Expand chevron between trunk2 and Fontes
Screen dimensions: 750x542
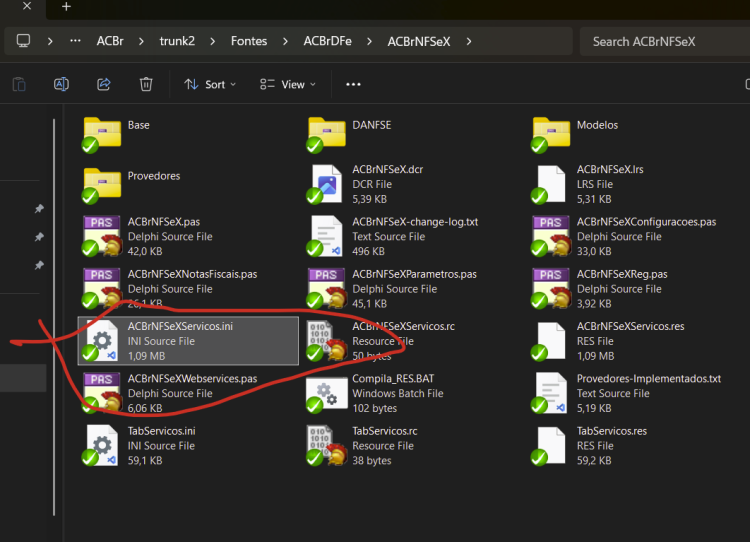[x=212, y=42]
